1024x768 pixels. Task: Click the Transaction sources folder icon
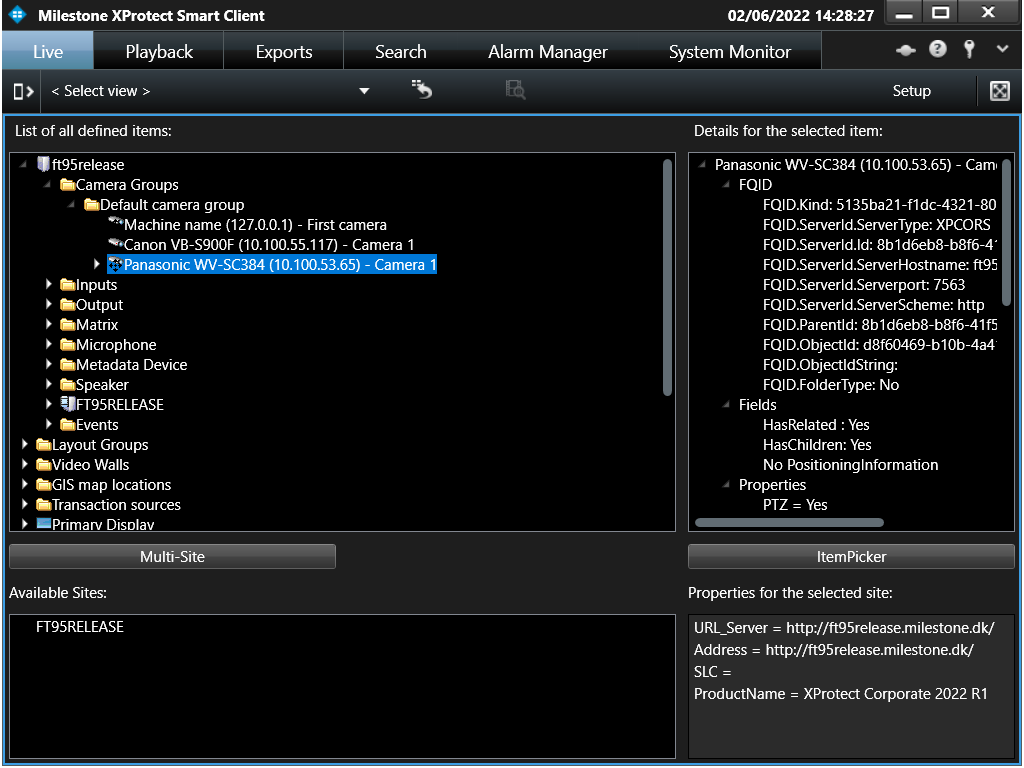click(43, 505)
